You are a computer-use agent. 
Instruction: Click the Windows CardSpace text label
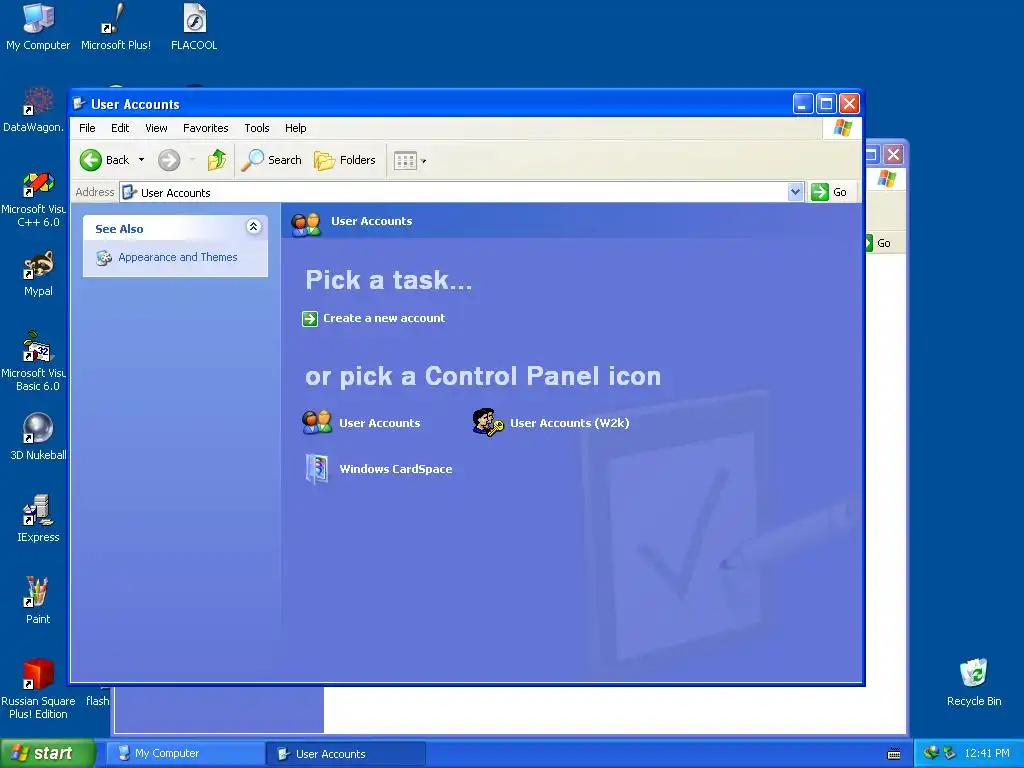(396, 469)
